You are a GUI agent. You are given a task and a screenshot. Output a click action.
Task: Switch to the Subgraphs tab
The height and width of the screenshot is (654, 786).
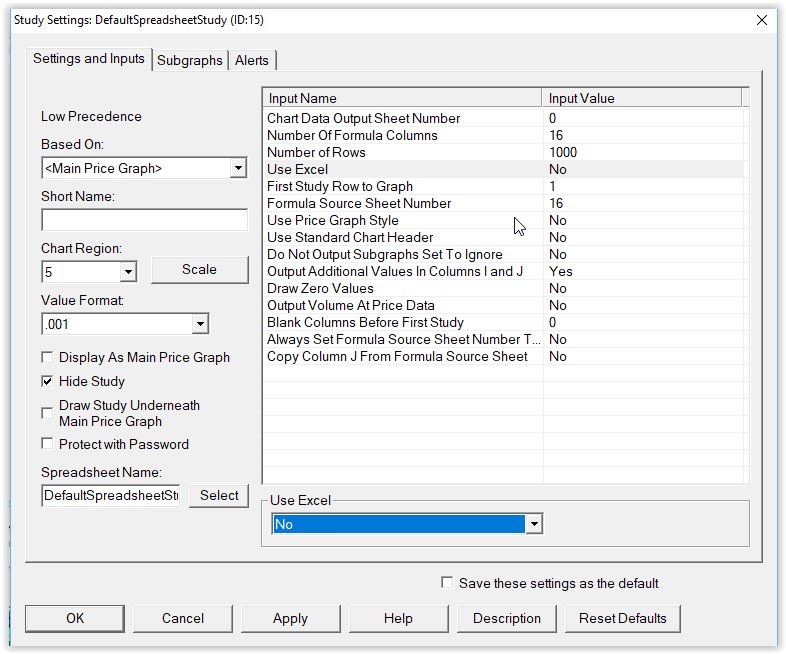click(x=189, y=61)
